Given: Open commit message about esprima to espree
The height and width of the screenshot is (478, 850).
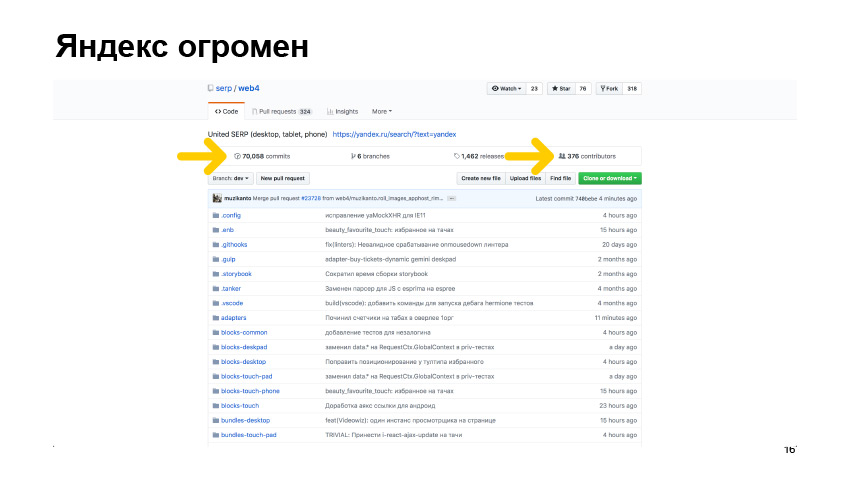Looking at the screenshot, I should point(390,288).
